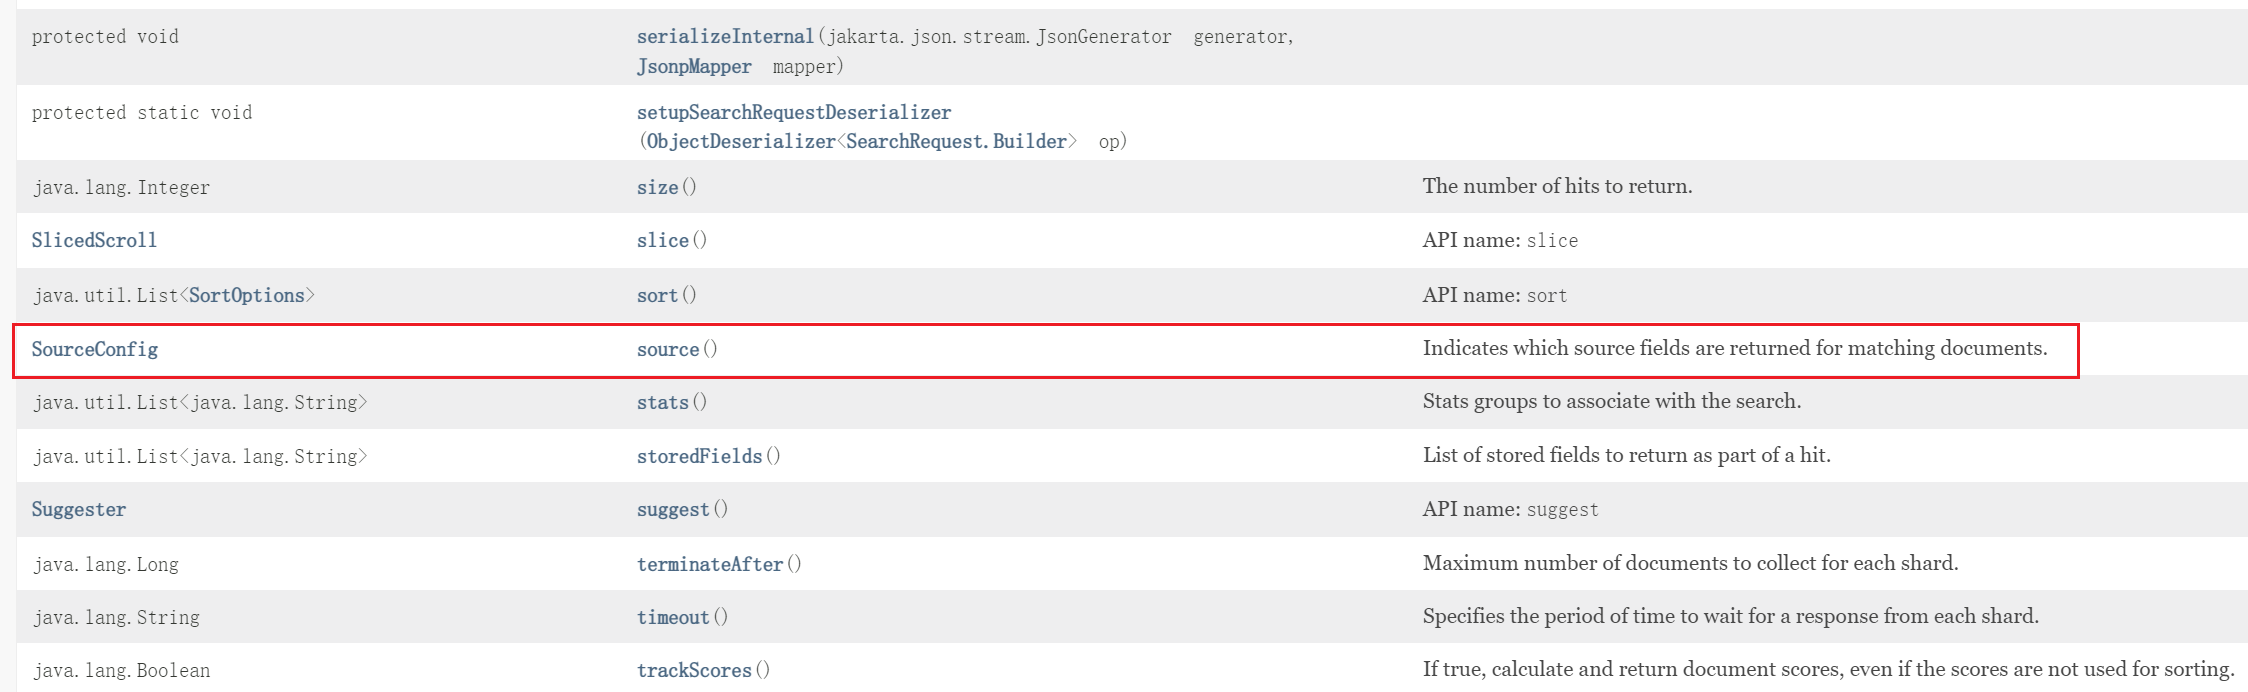Open the Suggester return type link
Viewport: 2248px width, 692px height.
tap(79, 510)
